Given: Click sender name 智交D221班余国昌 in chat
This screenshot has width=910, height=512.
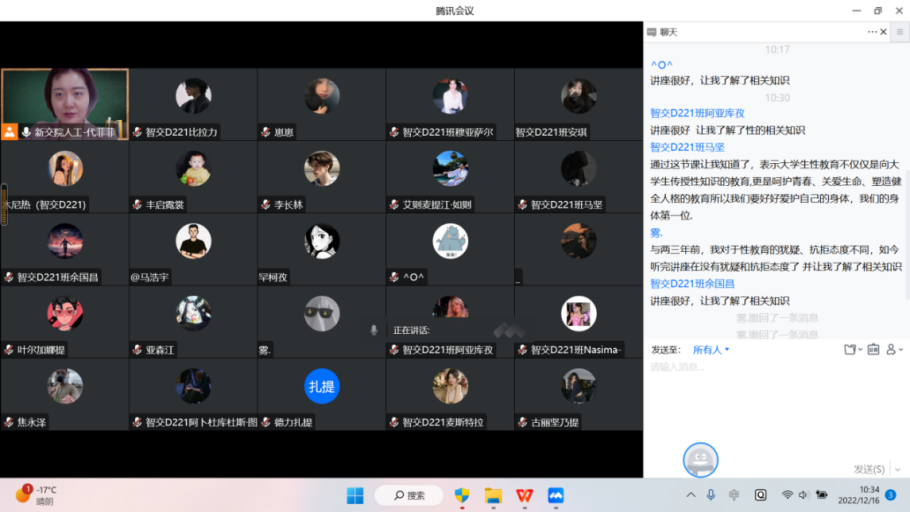Looking at the screenshot, I should point(692,284).
